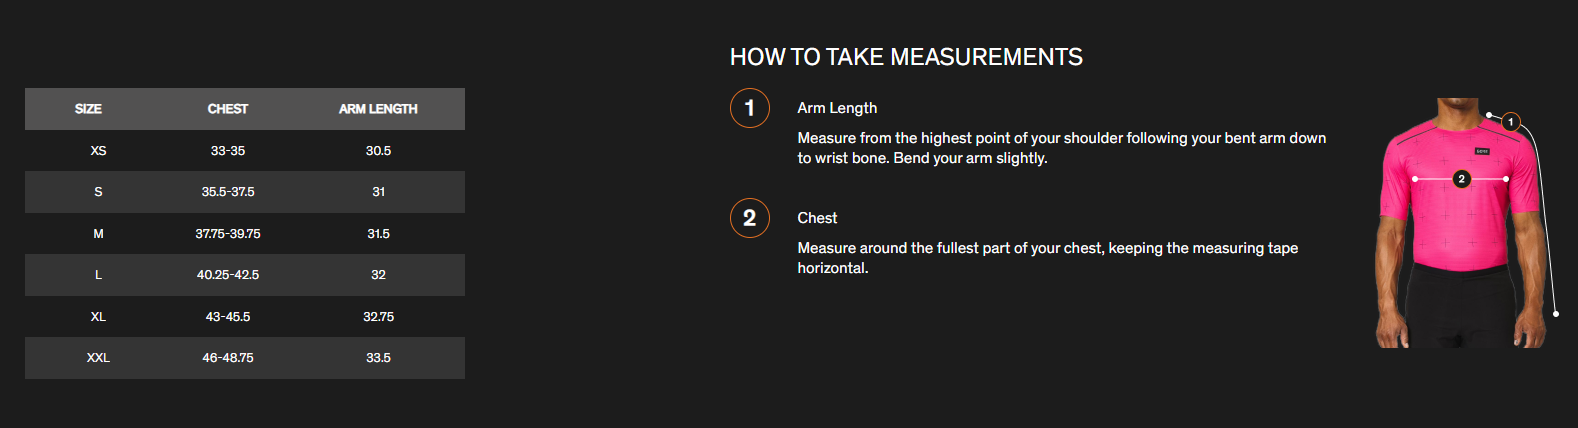Click the number 1 circle beside Arm Length

click(749, 108)
